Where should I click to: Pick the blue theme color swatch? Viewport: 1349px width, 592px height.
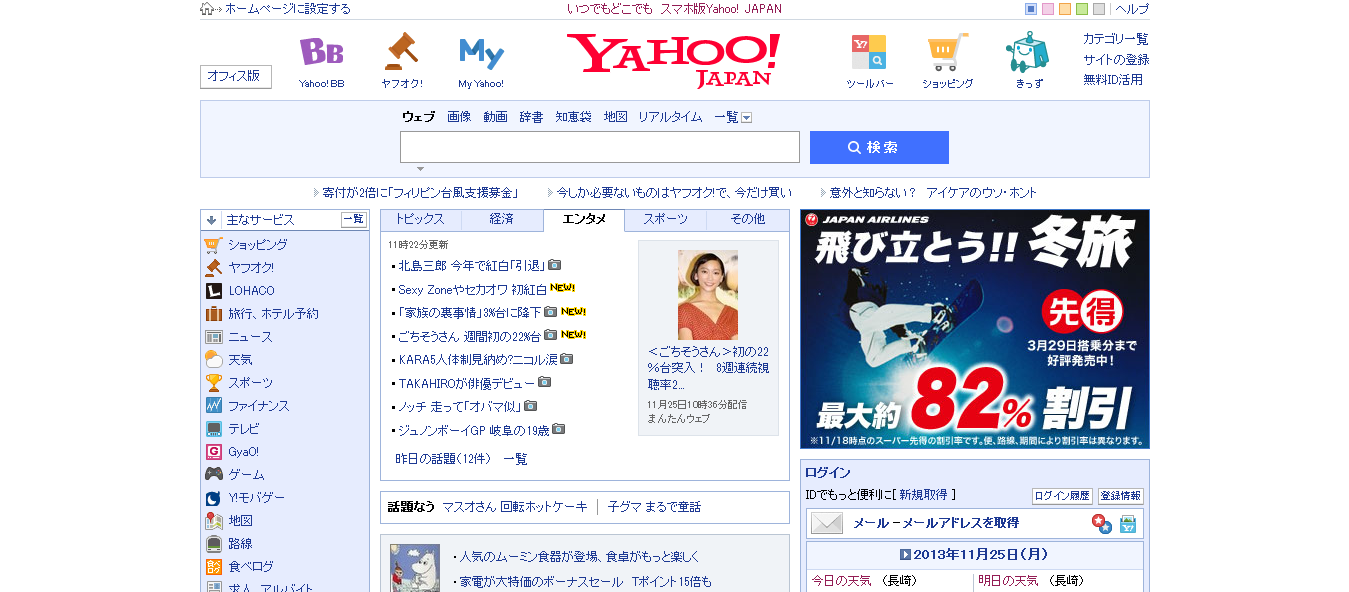click(1031, 9)
